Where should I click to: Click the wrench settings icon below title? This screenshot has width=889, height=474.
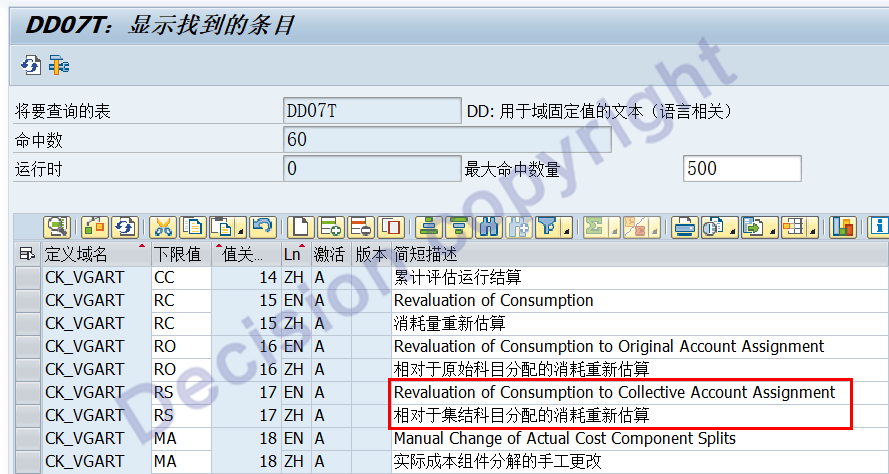click(59, 66)
